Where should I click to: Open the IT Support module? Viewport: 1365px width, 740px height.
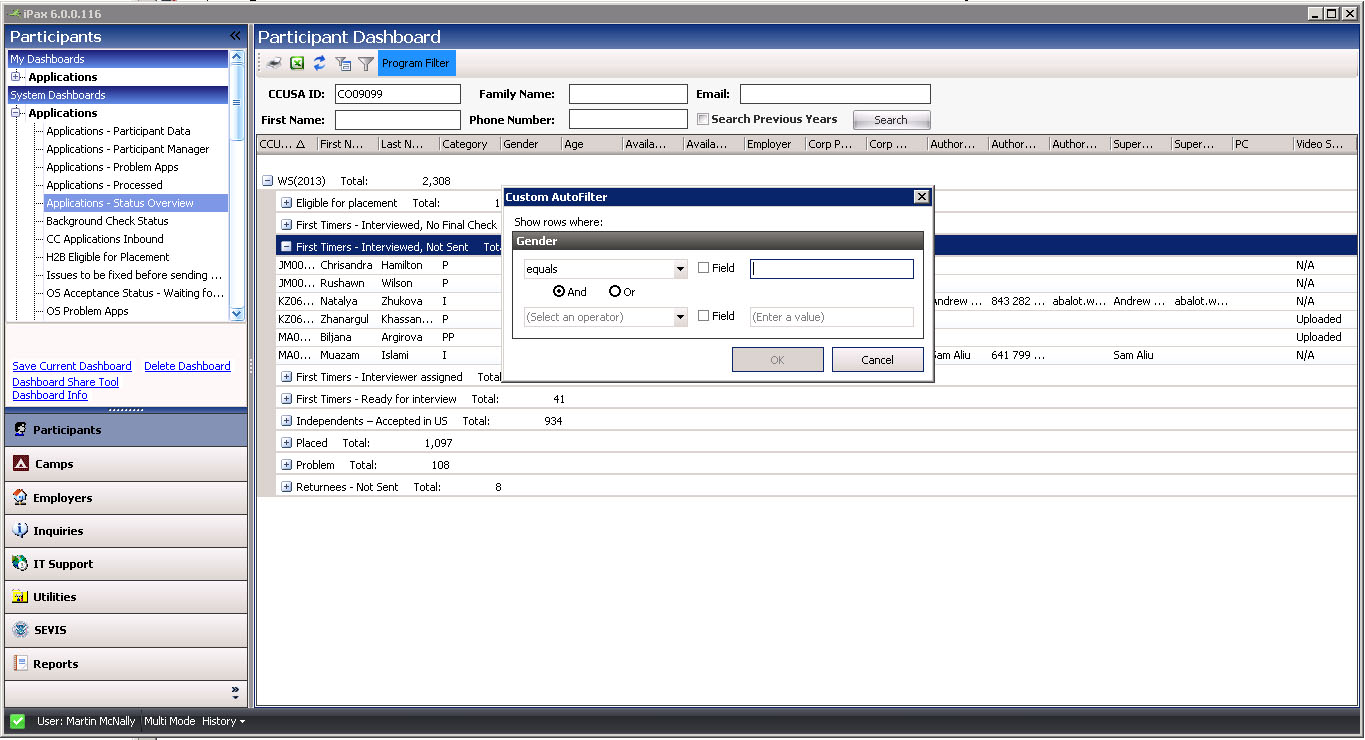click(x=62, y=564)
